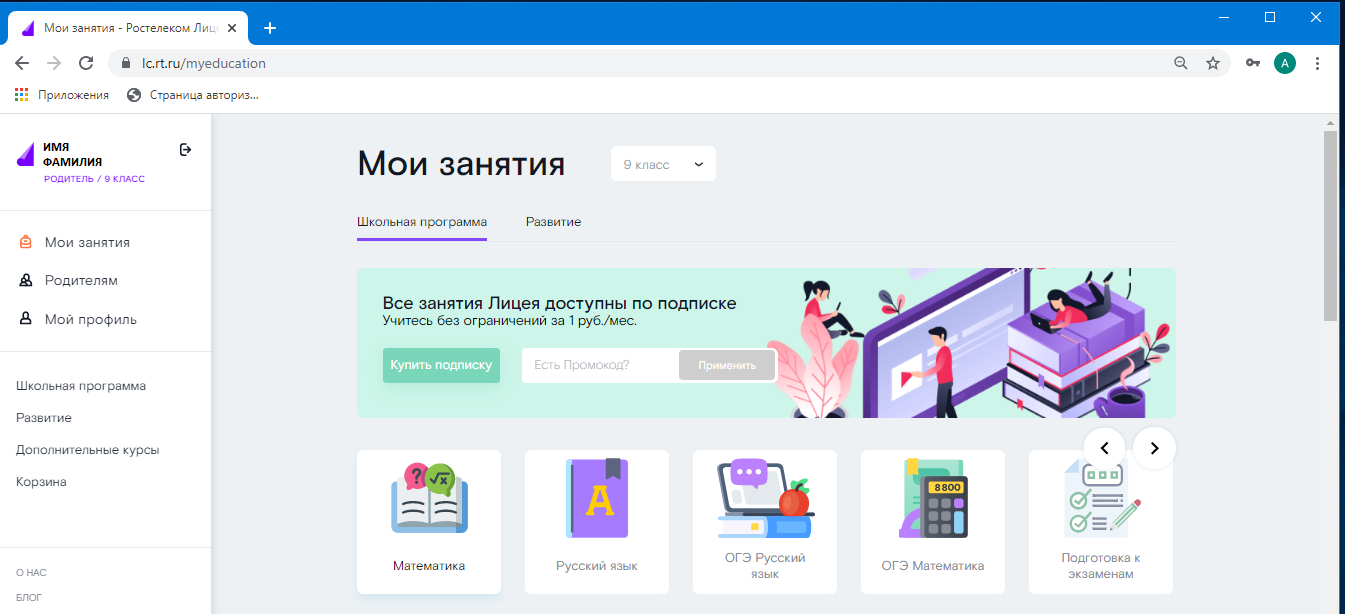Click the Мои занятия page heading
This screenshot has width=1345, height=614.
(461, 163)
